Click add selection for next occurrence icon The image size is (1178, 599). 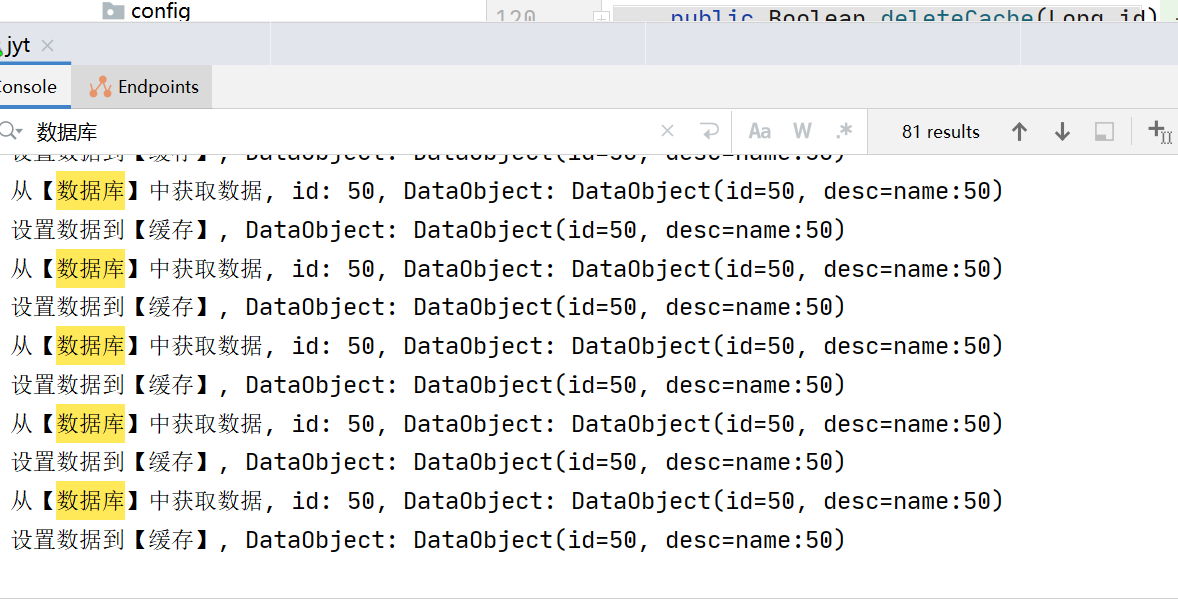click(x=1159, y=132)
